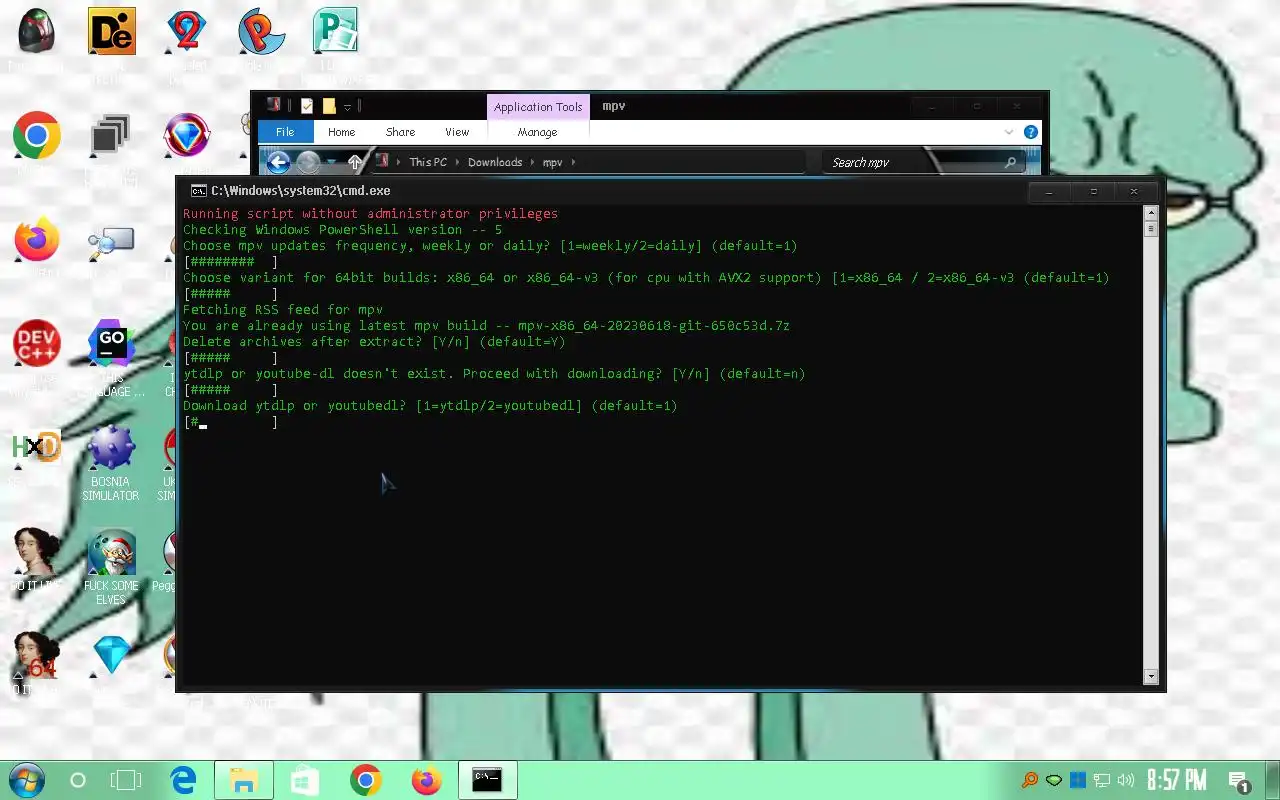Image resolution: width=1280 pixels, height=800 pixels.
Task: Click the New folder quick access toolbar icon
Action: click(x=329, y=106)
